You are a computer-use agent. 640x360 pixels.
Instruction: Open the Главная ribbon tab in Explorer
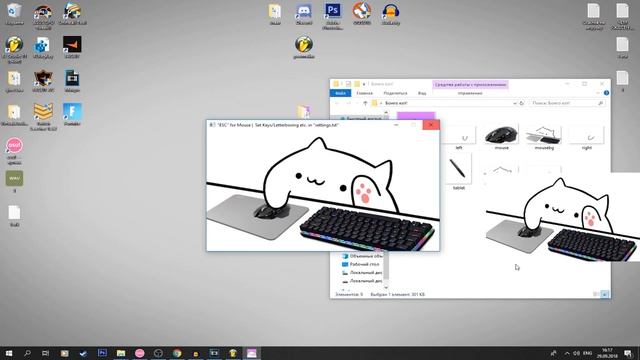[364, 93]
